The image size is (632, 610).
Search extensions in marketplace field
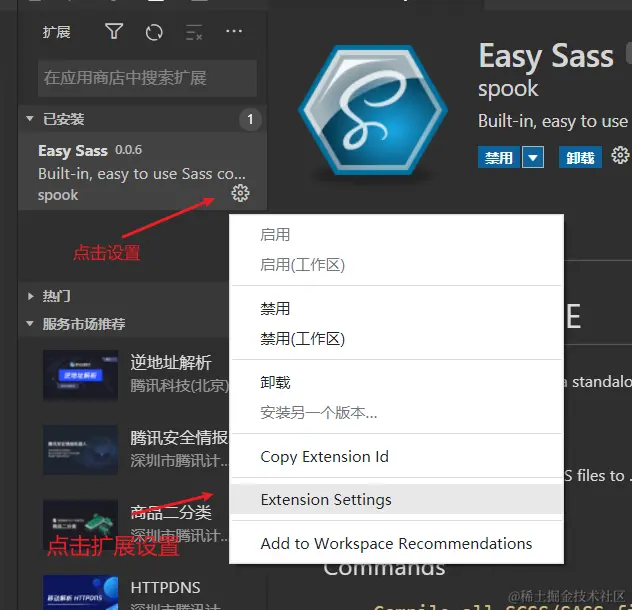(x=148, y=78)
